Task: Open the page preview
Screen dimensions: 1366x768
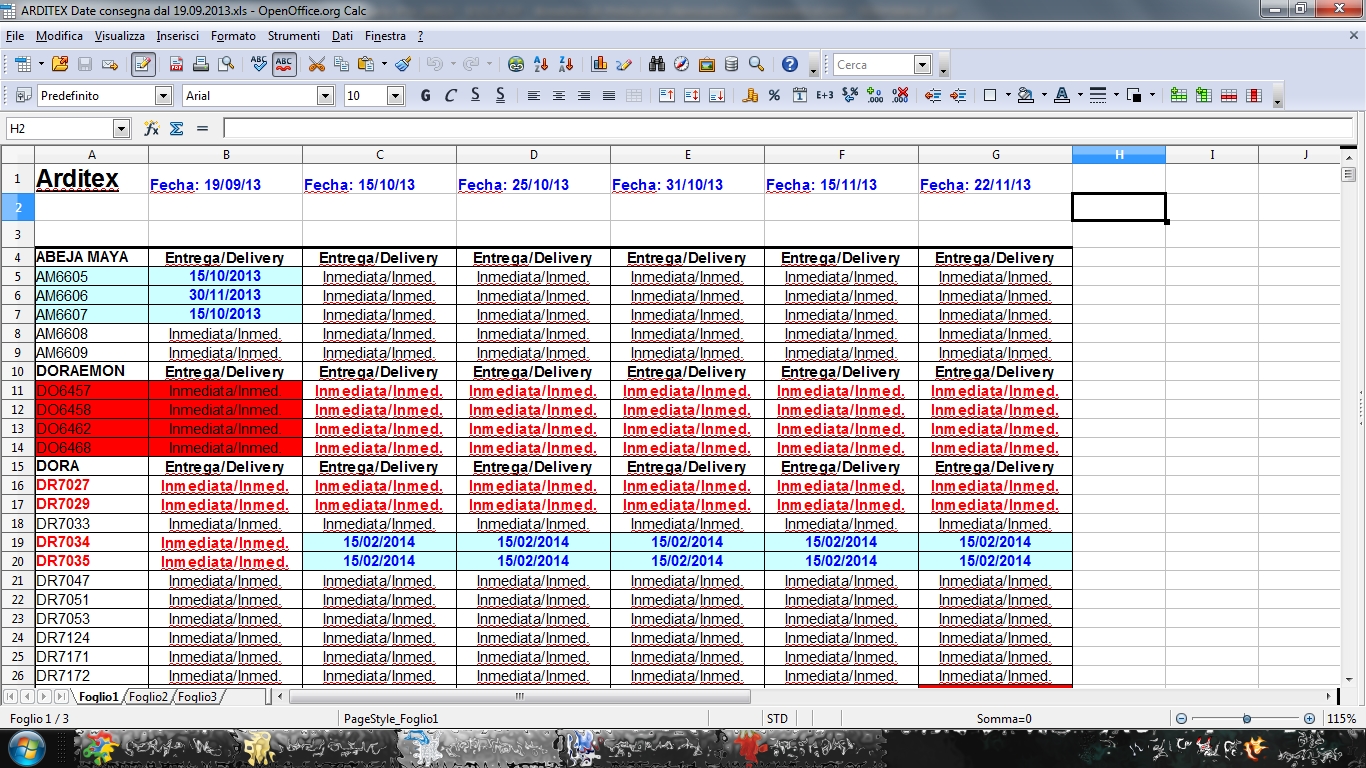Action: [226, 65]
